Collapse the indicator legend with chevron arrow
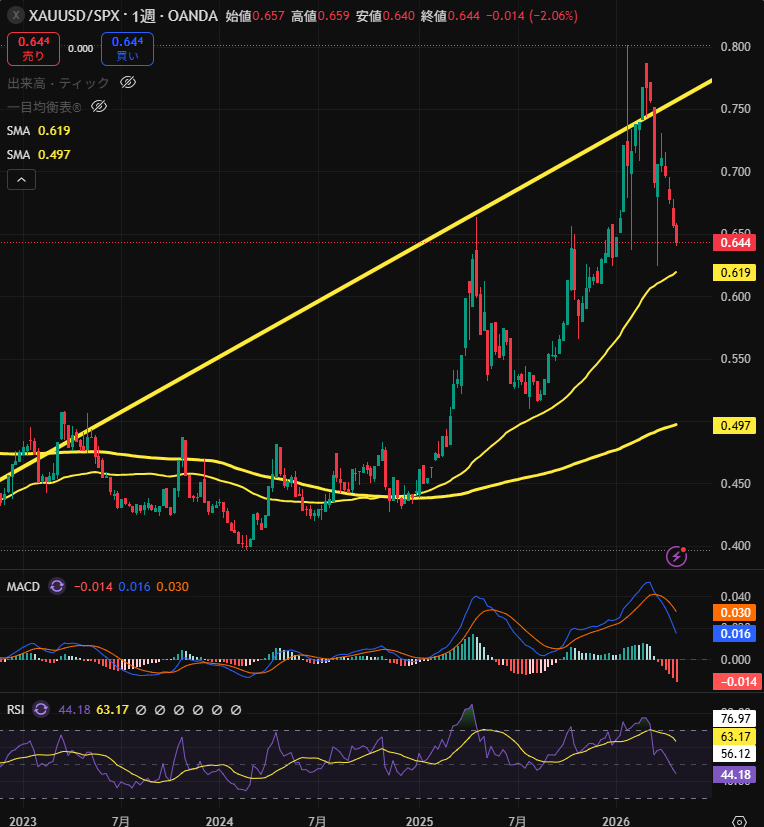Image resolution: width=764 pixels, height=827 pixels. tap(22, 180)
